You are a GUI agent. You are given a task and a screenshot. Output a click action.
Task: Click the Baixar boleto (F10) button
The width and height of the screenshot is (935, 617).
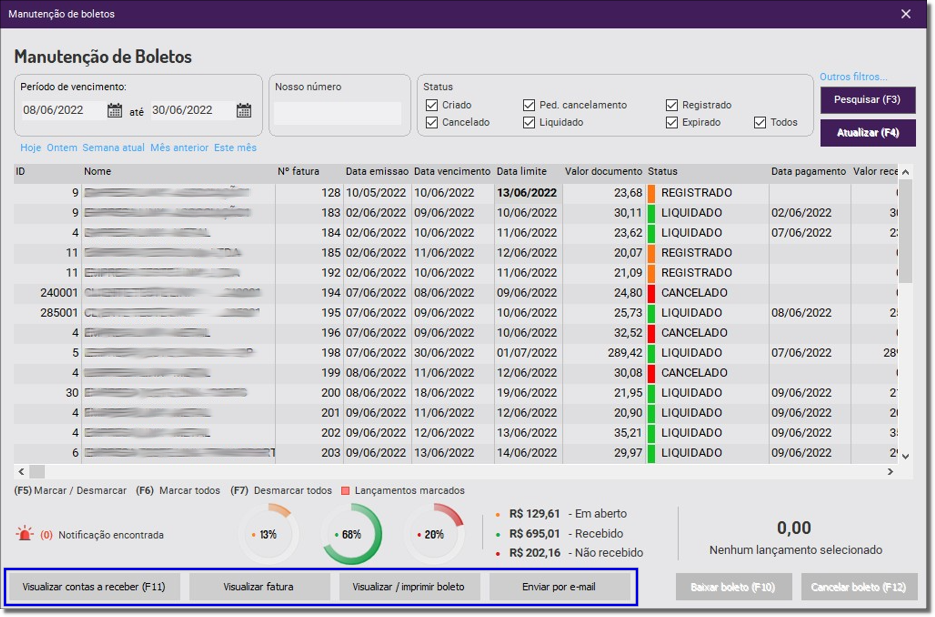coord(733,587)
